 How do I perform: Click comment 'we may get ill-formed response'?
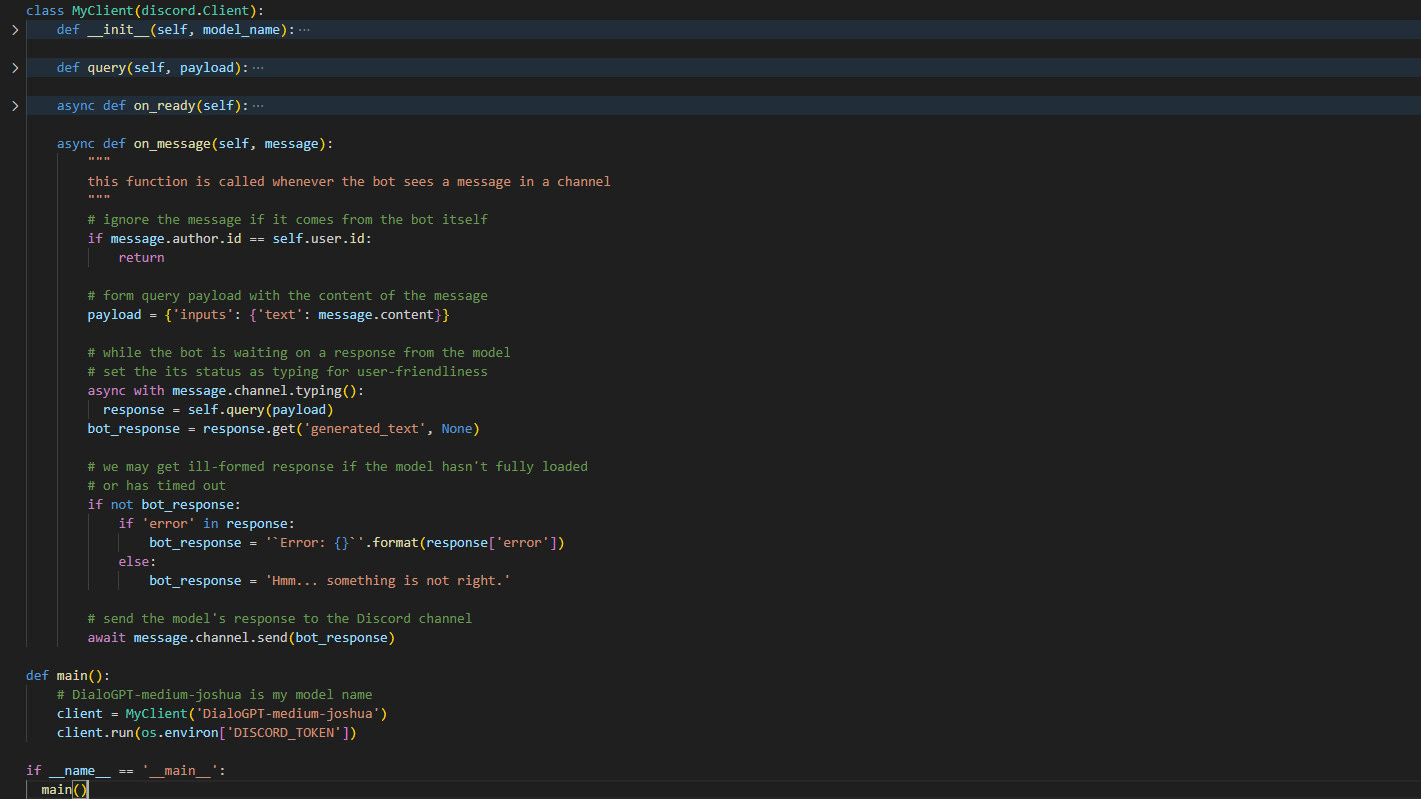coord(338,467)
